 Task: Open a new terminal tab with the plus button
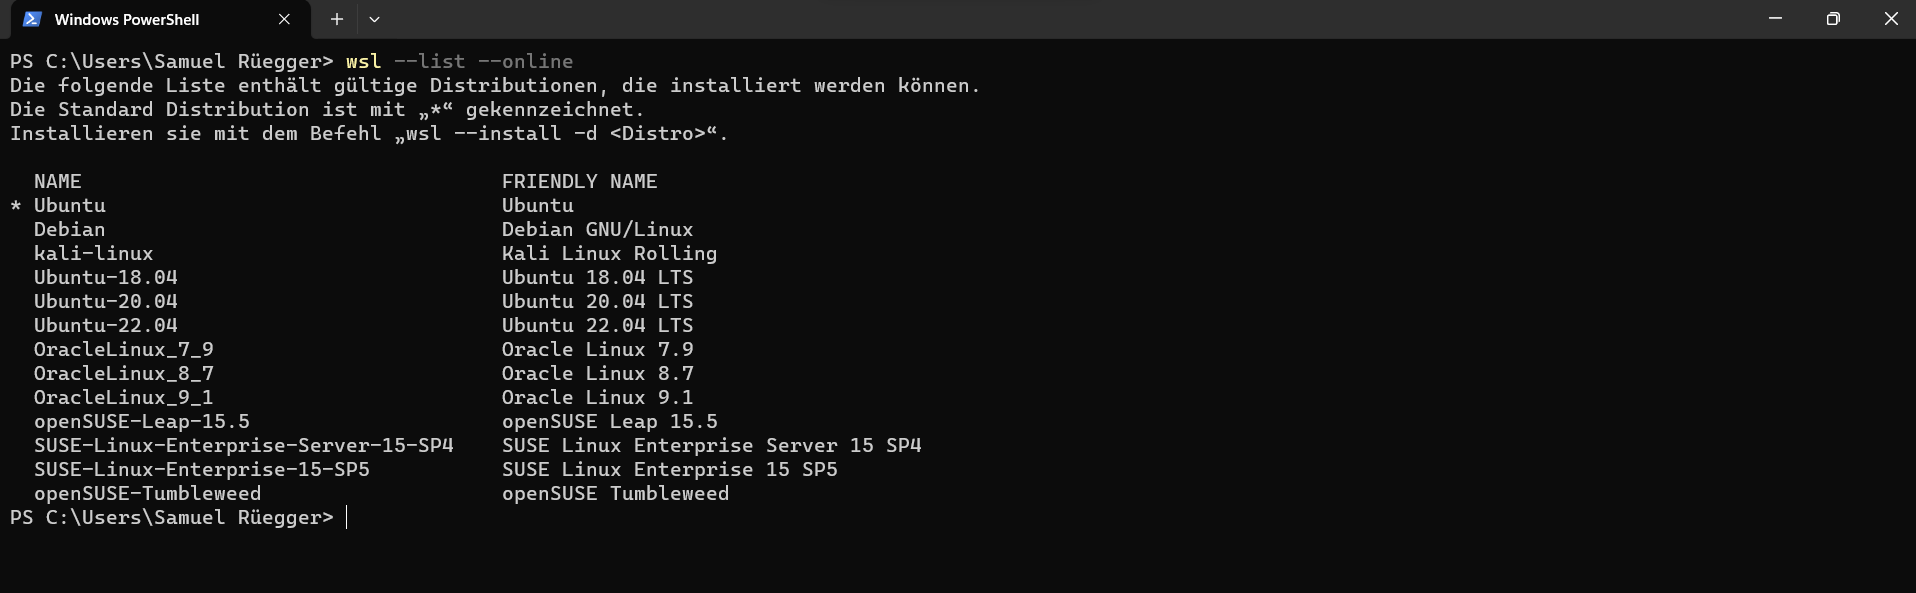pos(336,19)
